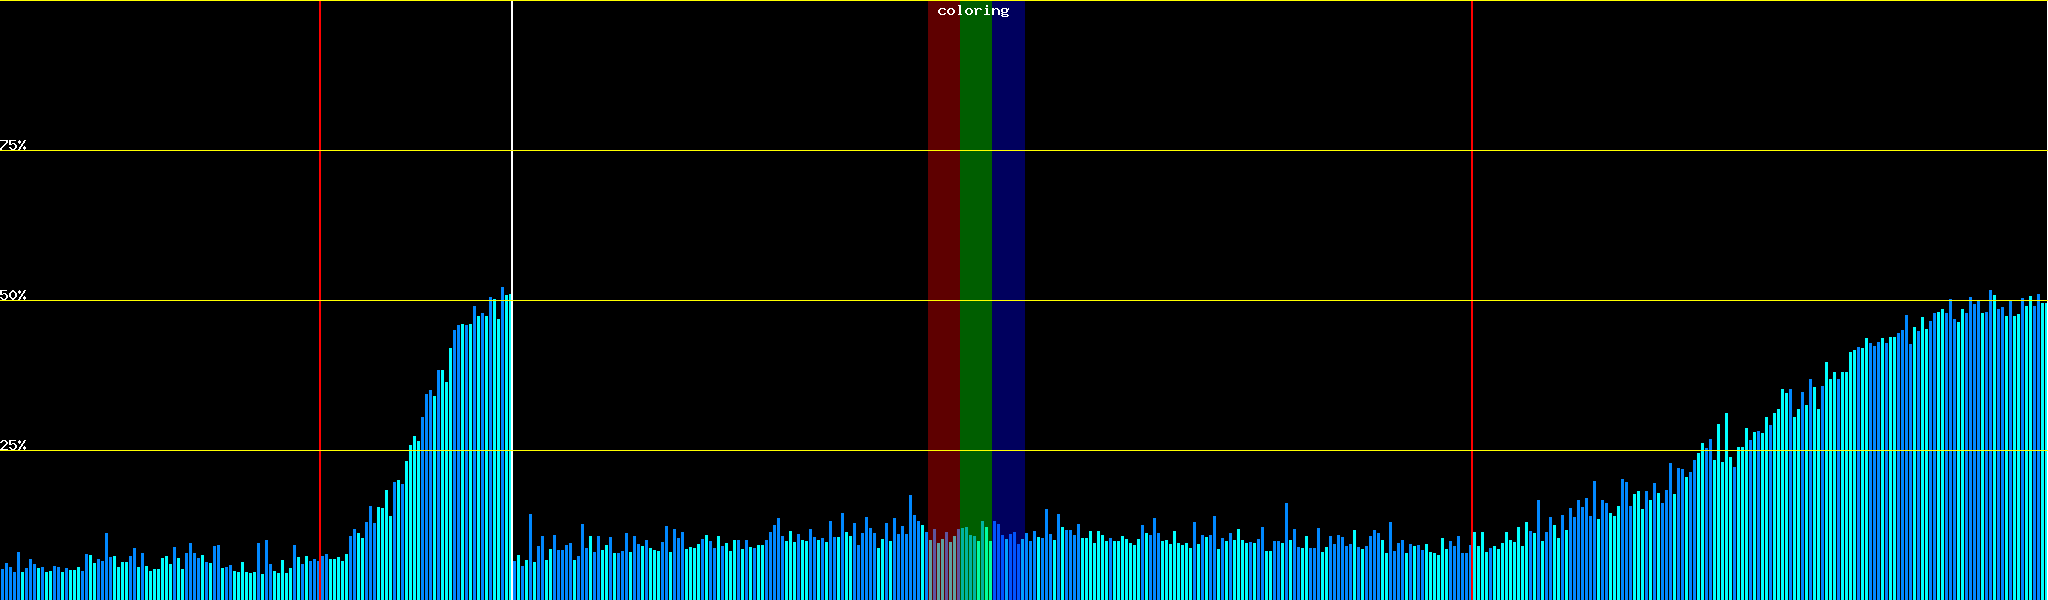Image resolution: width=2048 pixels, height=600 pixels.
Task: Click the tallest bar on the far right slope
Action: [x=1990, y=450]
